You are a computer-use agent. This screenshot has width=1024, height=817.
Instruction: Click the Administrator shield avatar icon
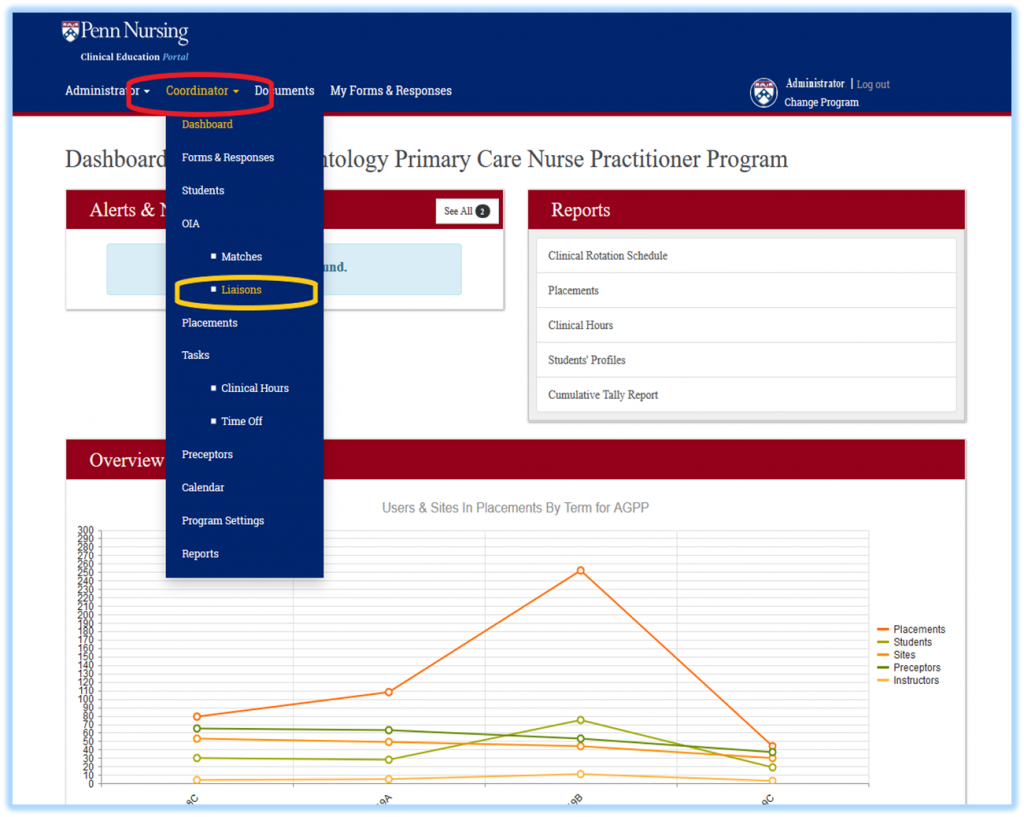[763, 92]
